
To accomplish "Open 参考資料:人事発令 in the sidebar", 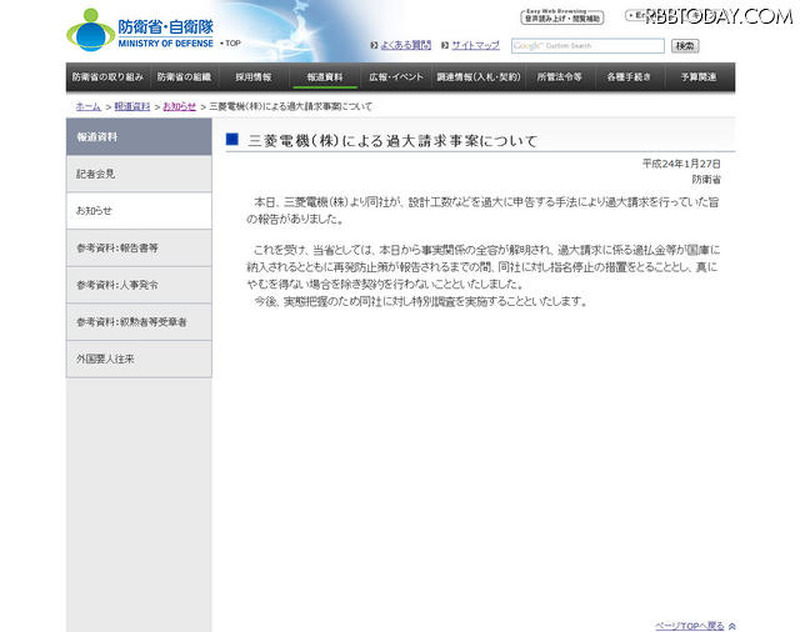I will 139,285.
